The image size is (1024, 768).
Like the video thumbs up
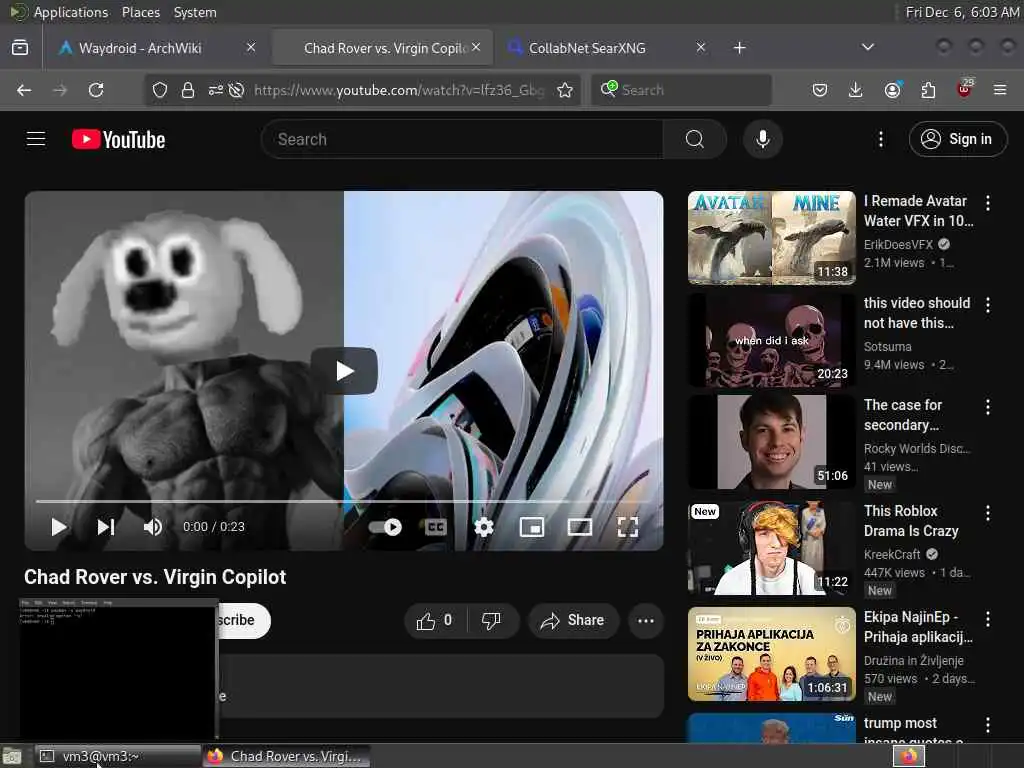click(436, 621)
